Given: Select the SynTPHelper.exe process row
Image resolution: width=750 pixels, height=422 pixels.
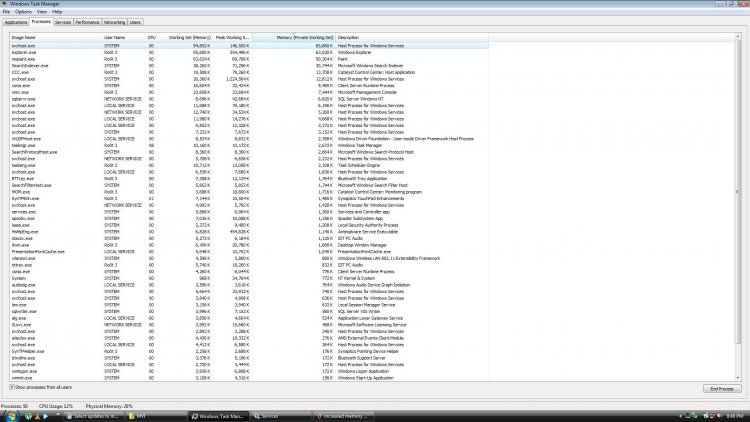Looking at the screenshot, I should (249, 351).
